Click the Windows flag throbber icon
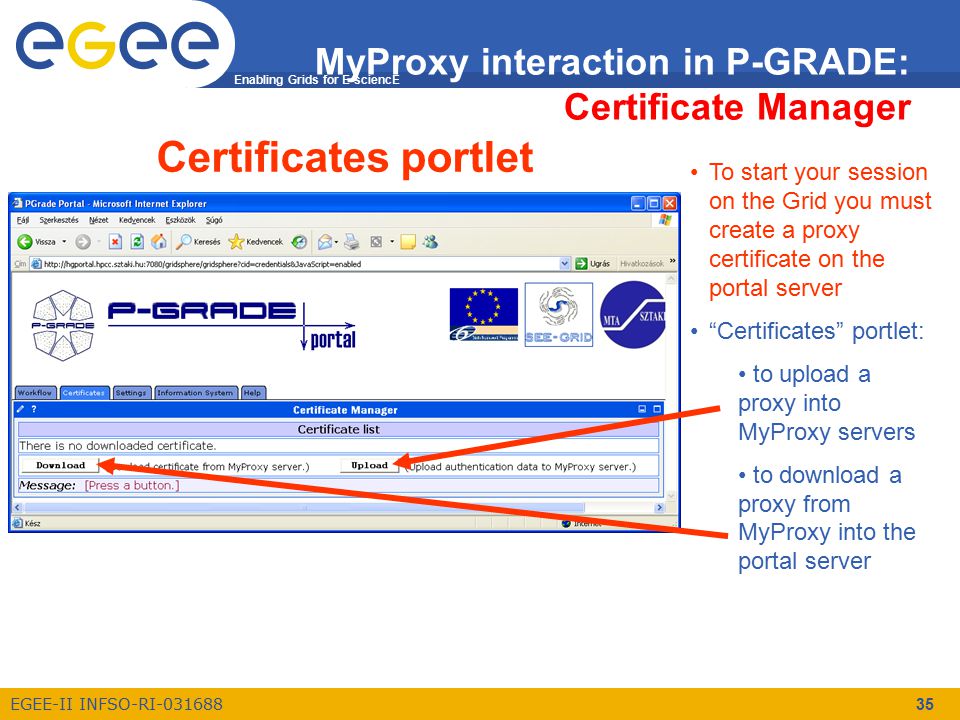Viewport: 960px width, 720px height. click(x=665, y=220)
